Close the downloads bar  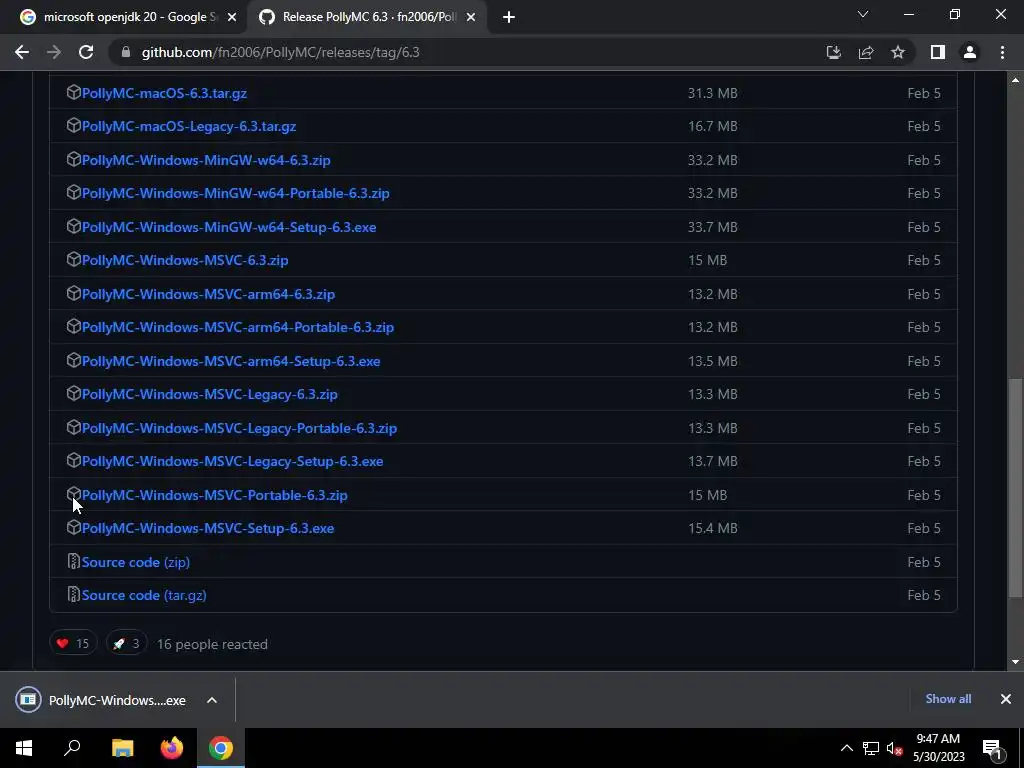(1006, 699)
